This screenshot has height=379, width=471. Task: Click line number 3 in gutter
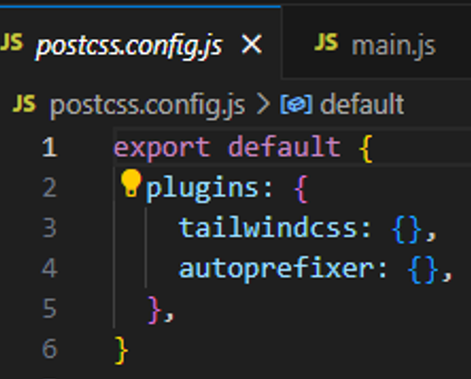(50, 228)
